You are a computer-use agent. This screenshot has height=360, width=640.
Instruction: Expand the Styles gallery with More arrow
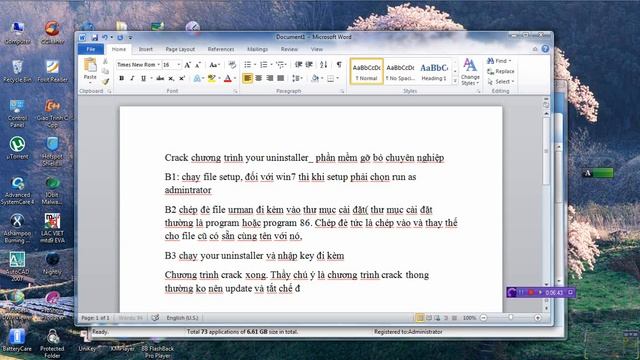(x=455, y=81)
